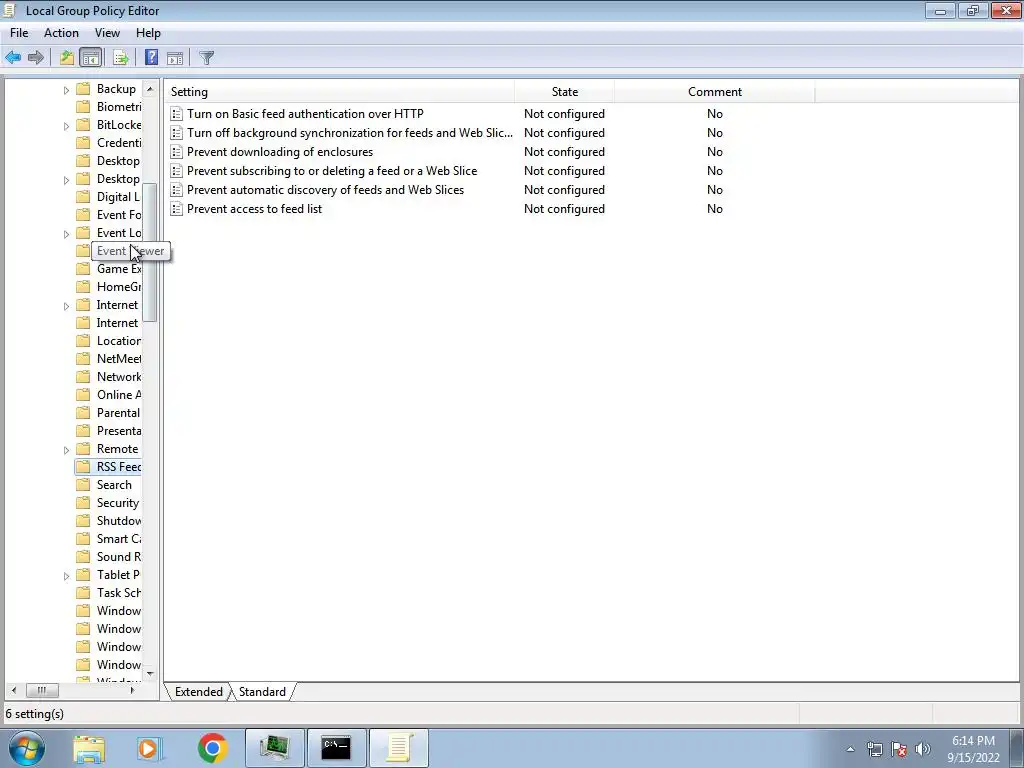Screen dimensions: 1024x768
Task: Click the folder icon next to RSS Feeds
Action: click(83, 466)
